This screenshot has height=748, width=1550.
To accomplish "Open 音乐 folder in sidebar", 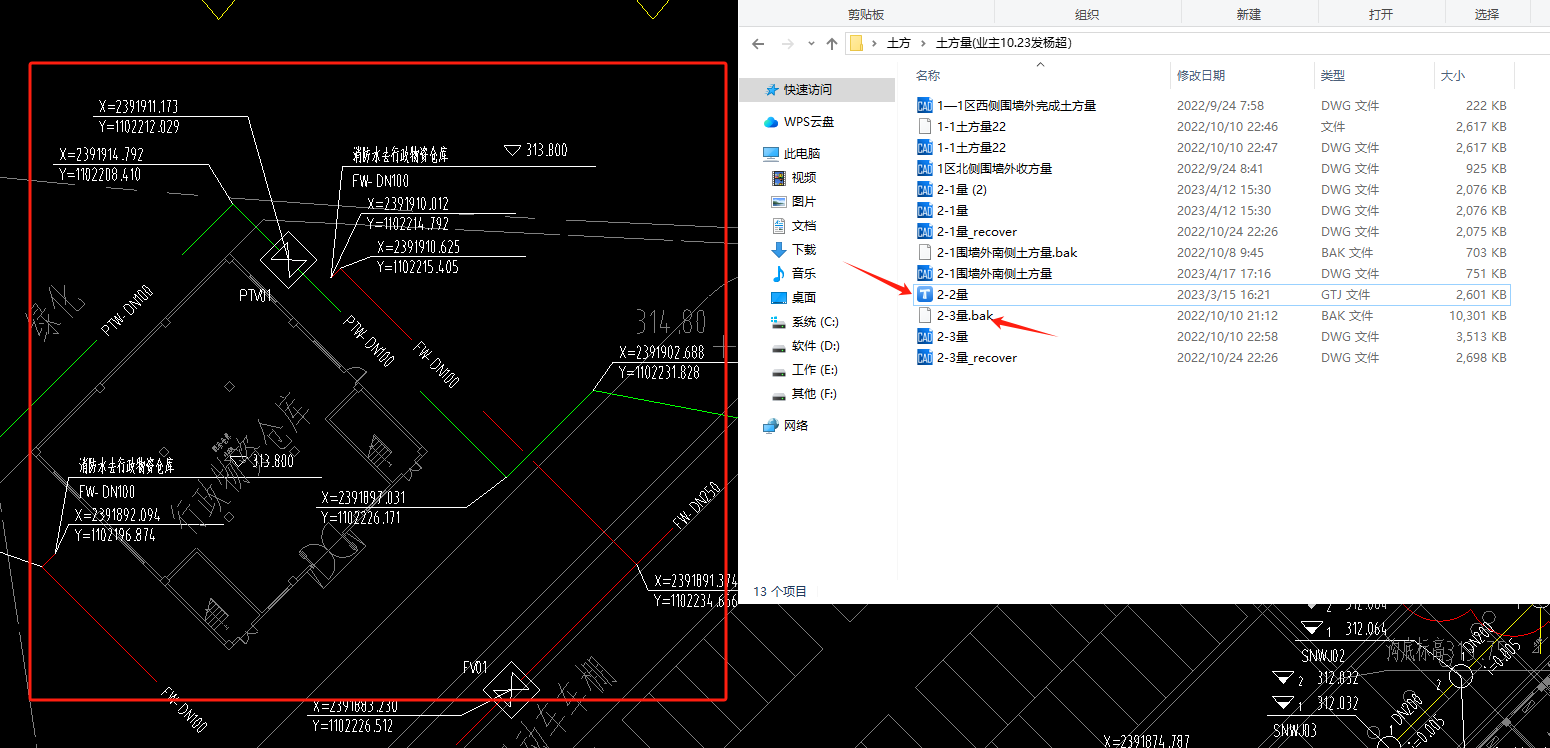I will coord(804,273).
